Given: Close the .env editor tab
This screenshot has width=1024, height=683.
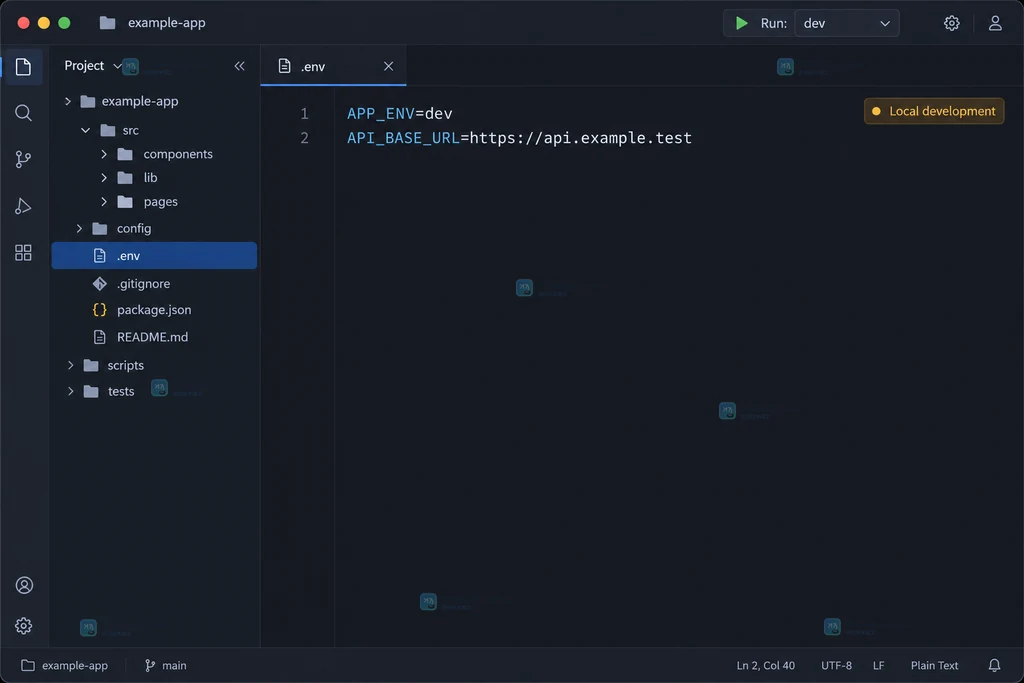Looking at the screenshot, I should click(x=388, y=66).
